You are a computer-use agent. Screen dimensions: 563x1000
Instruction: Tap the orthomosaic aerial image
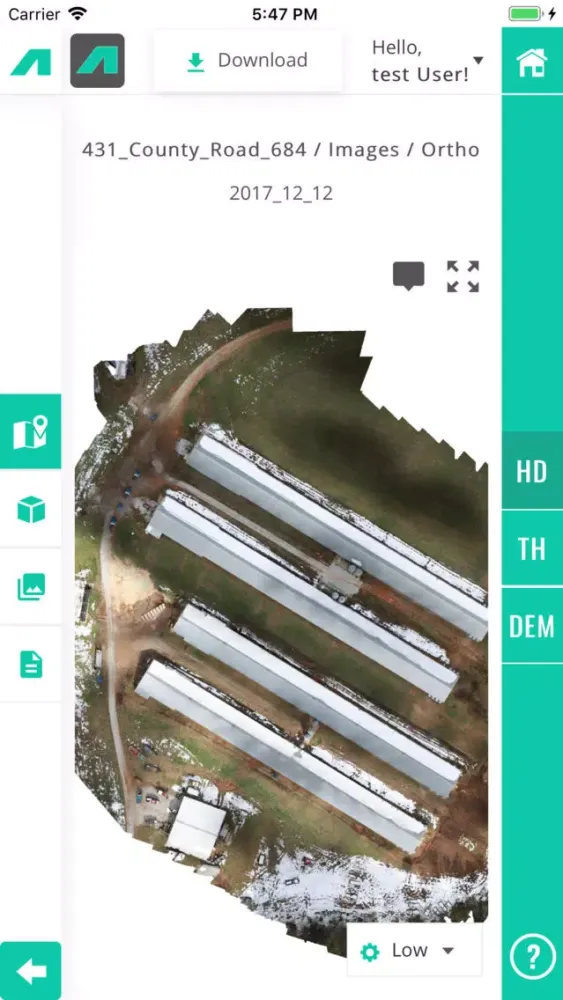click(281, 631)
